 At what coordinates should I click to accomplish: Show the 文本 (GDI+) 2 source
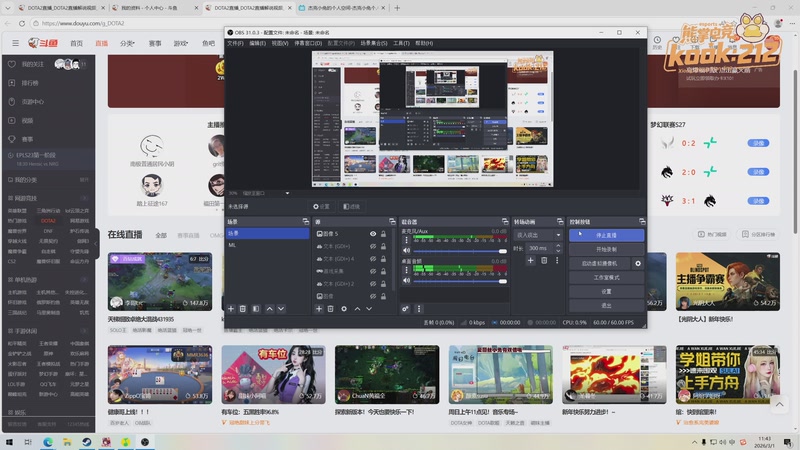[x=373, y=284]
